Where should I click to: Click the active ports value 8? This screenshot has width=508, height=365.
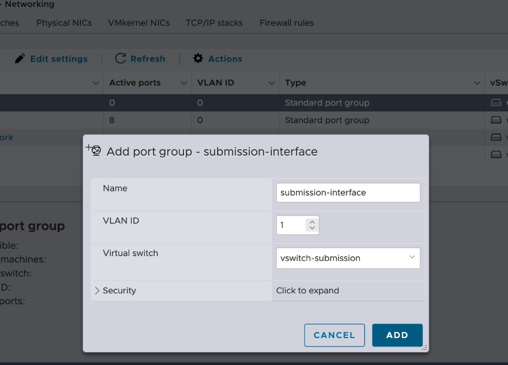[x=112, y=120]
